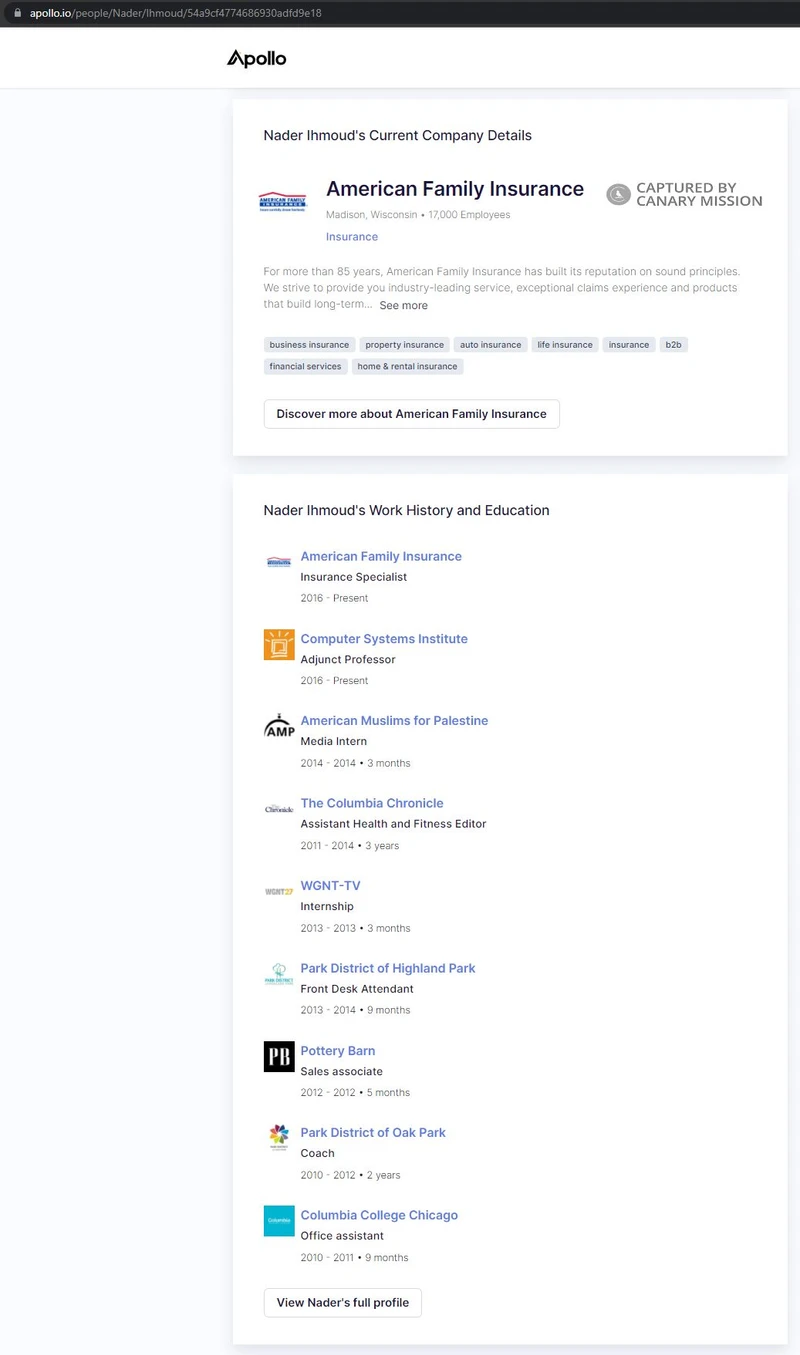Viewport: 800px width, 1355px height.
Task: Click American Family Insurance logo in work history
Action: (x=279, y=562)
